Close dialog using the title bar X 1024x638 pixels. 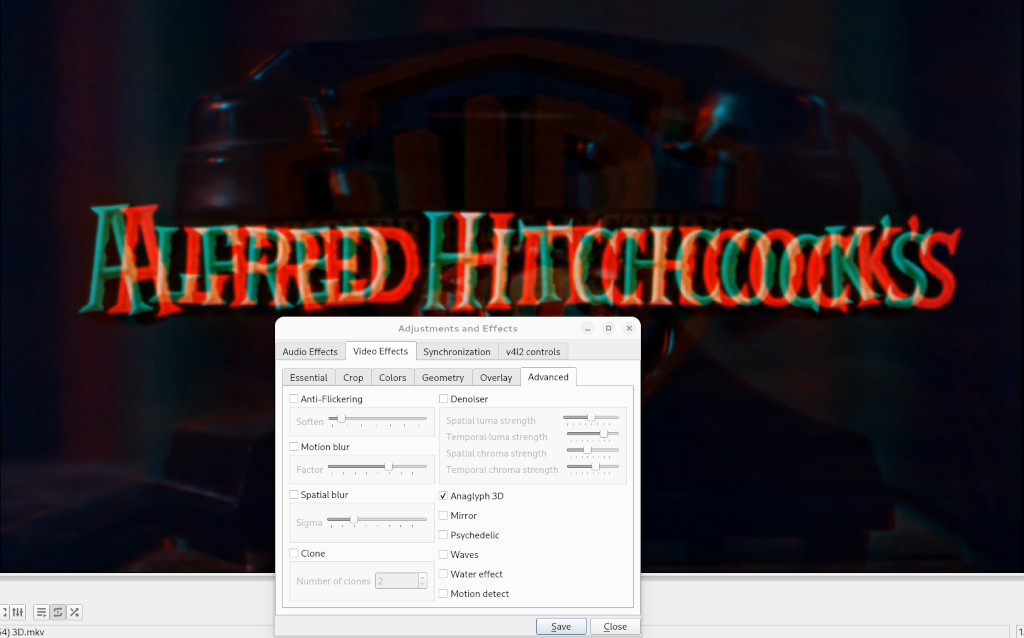click(x=630, y=328)
